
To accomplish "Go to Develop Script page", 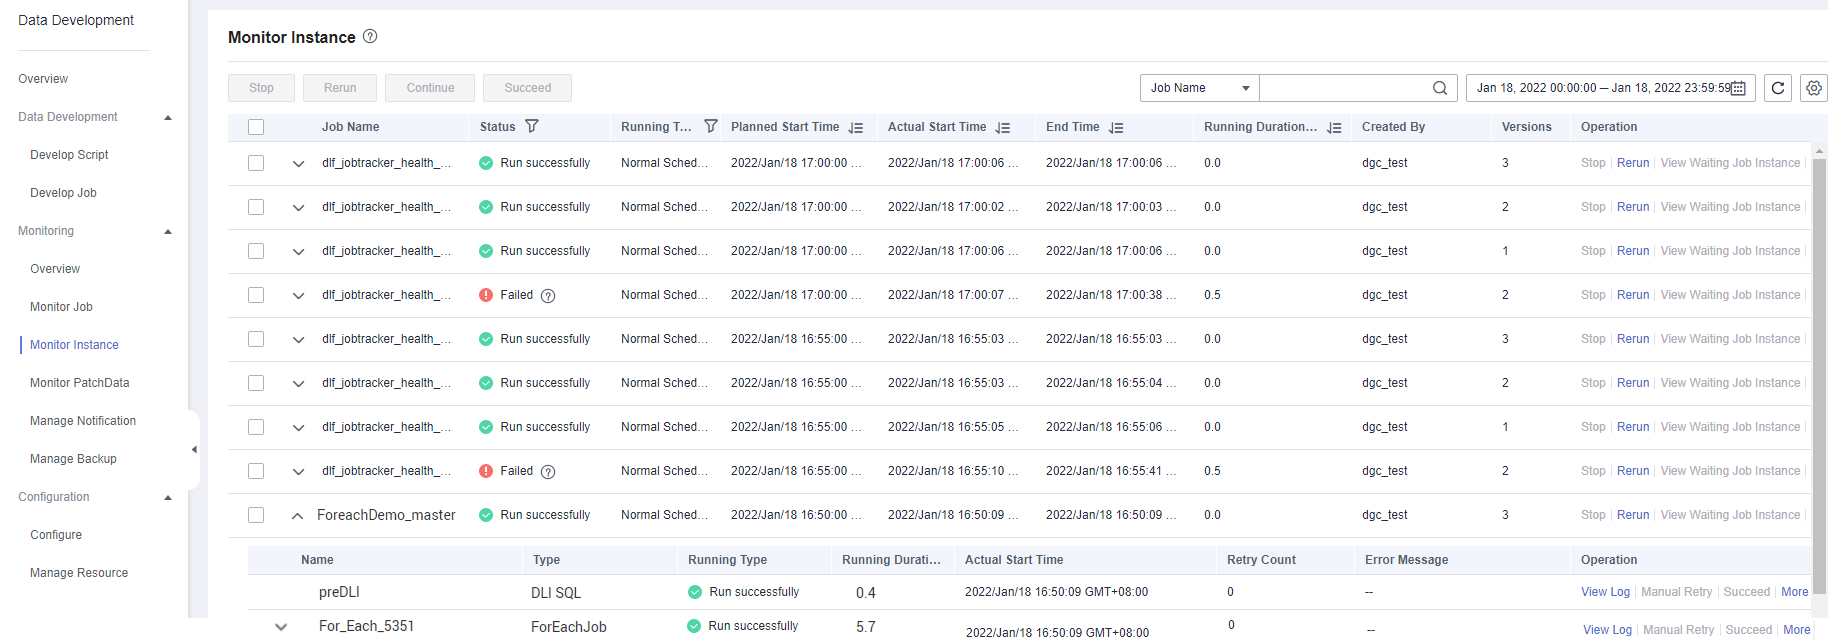I will (69, 155).
